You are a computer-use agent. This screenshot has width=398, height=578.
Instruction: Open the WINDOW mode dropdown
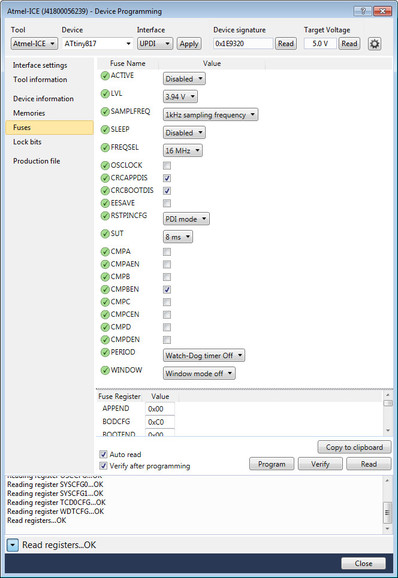[199, 373]
